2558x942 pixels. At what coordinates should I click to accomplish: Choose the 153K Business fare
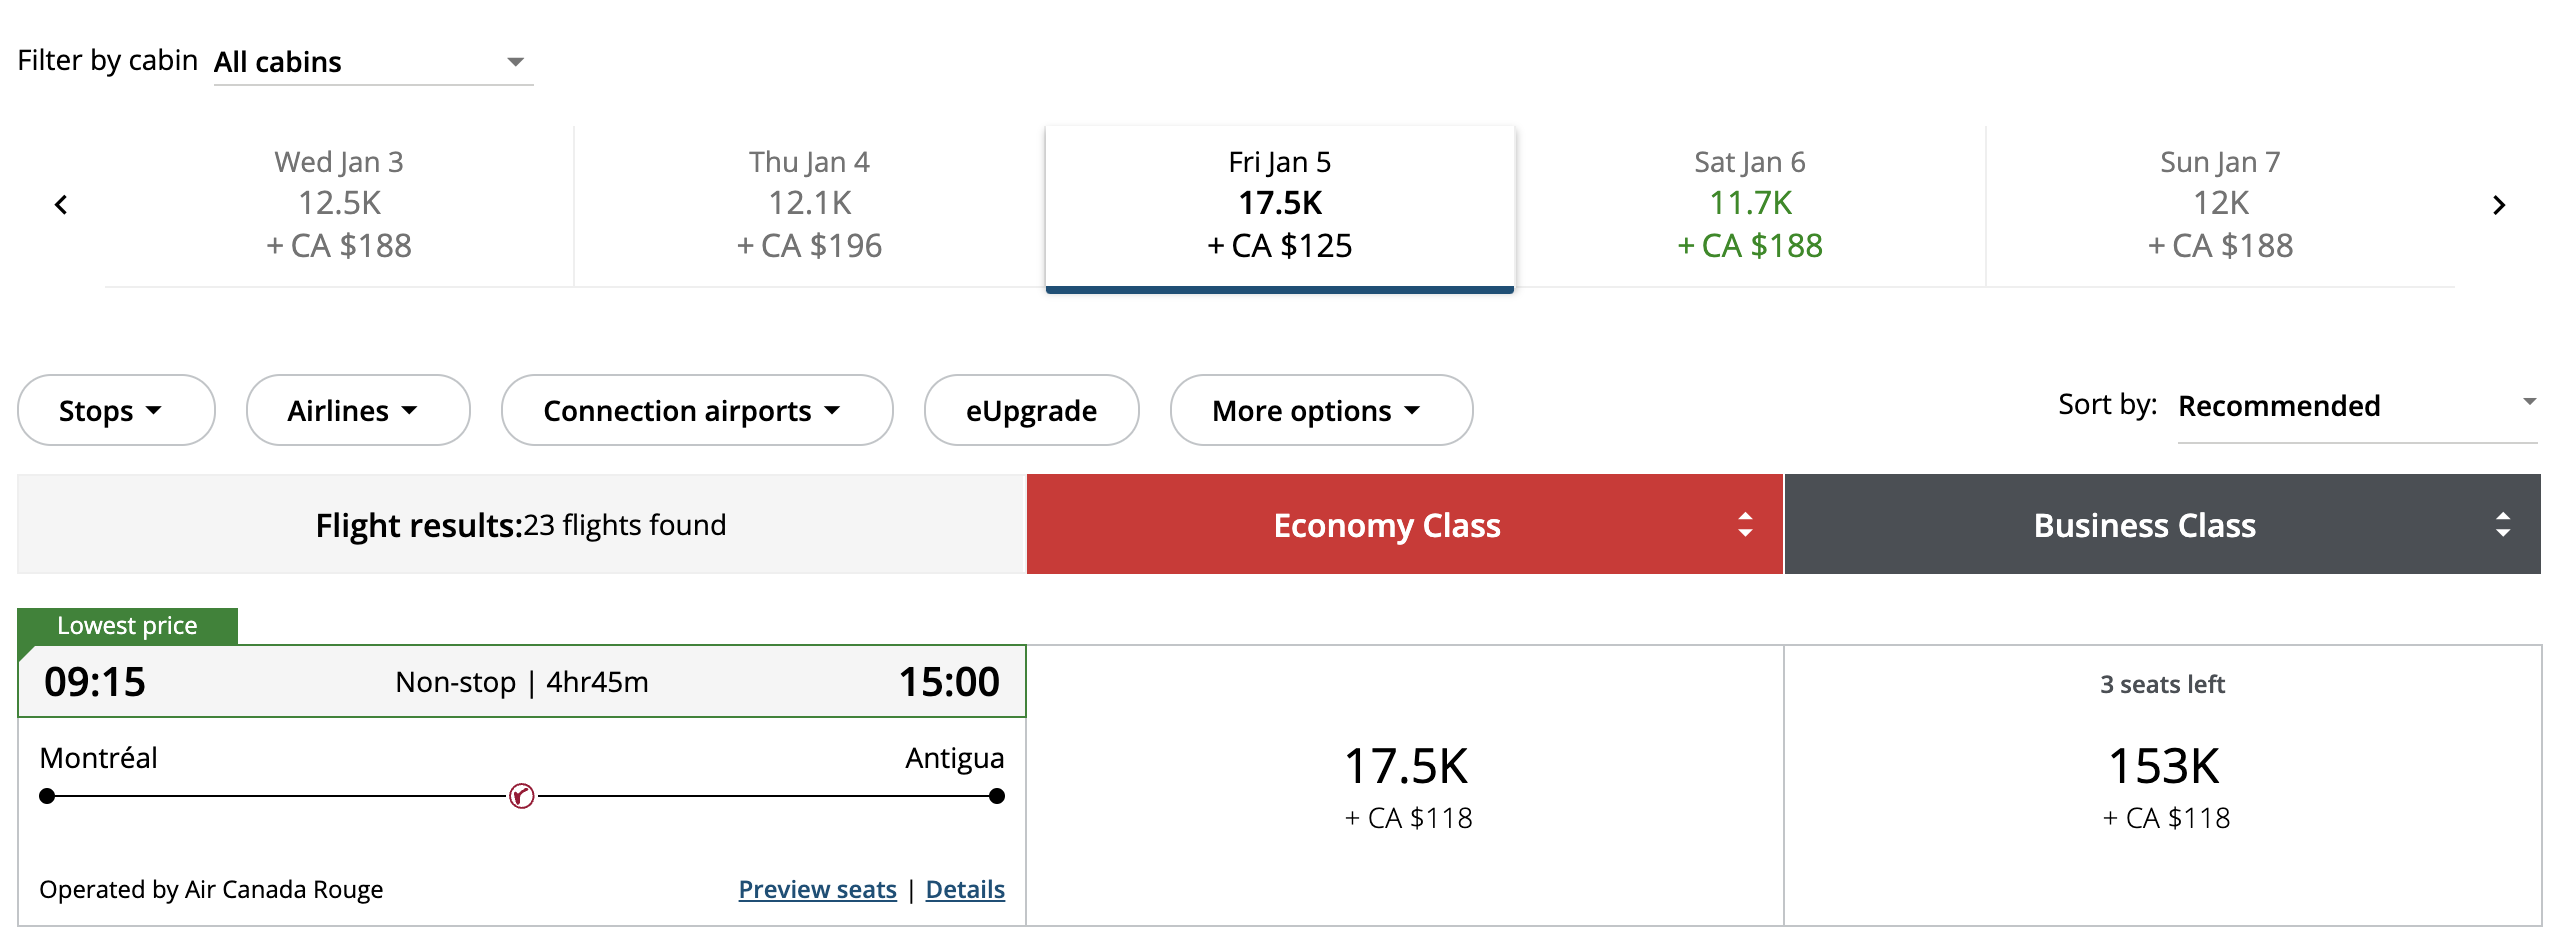tap(2163, 785)
